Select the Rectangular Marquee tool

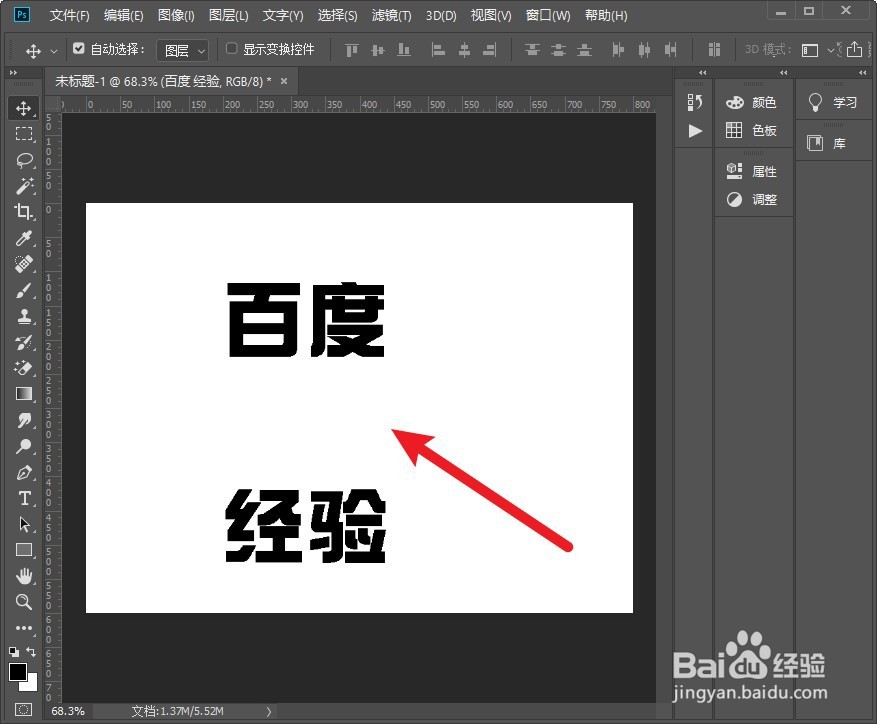pos(23,134)
